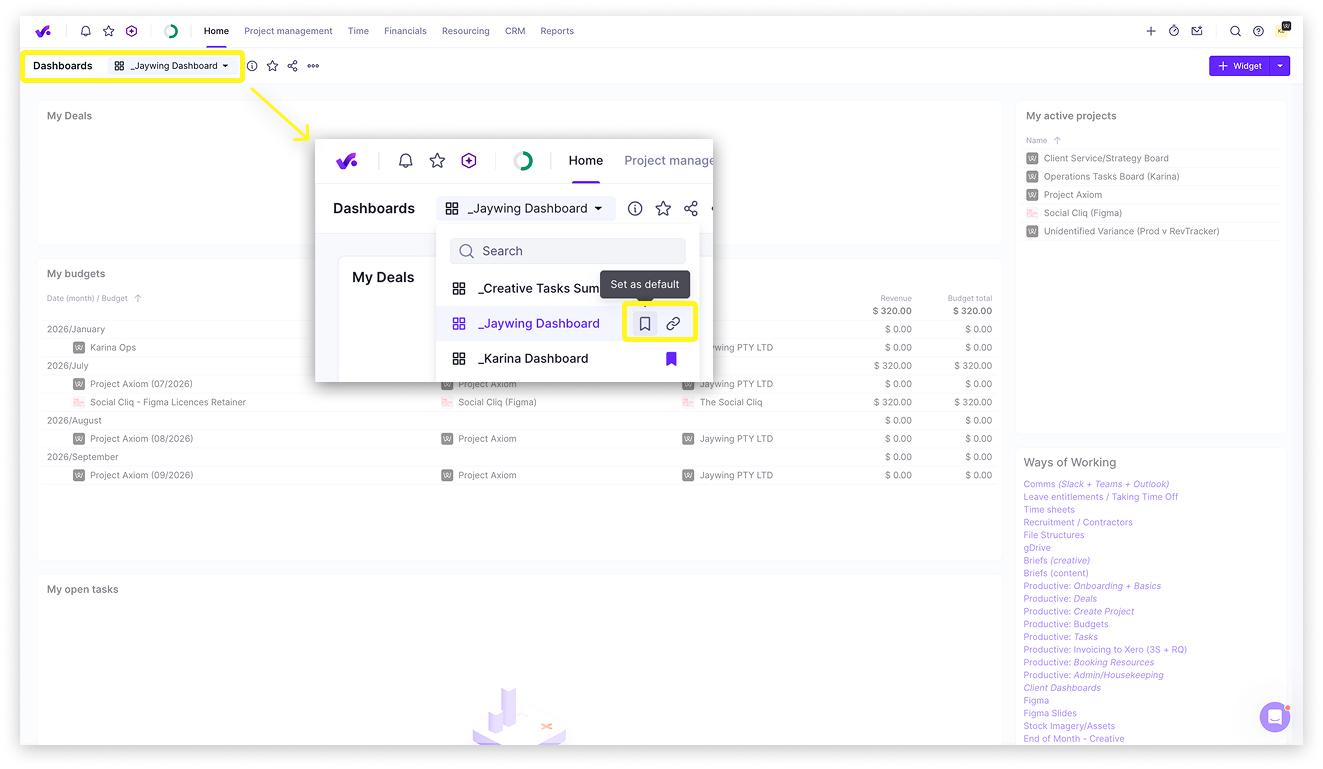Click the Search field in inset dropdown

567,252
